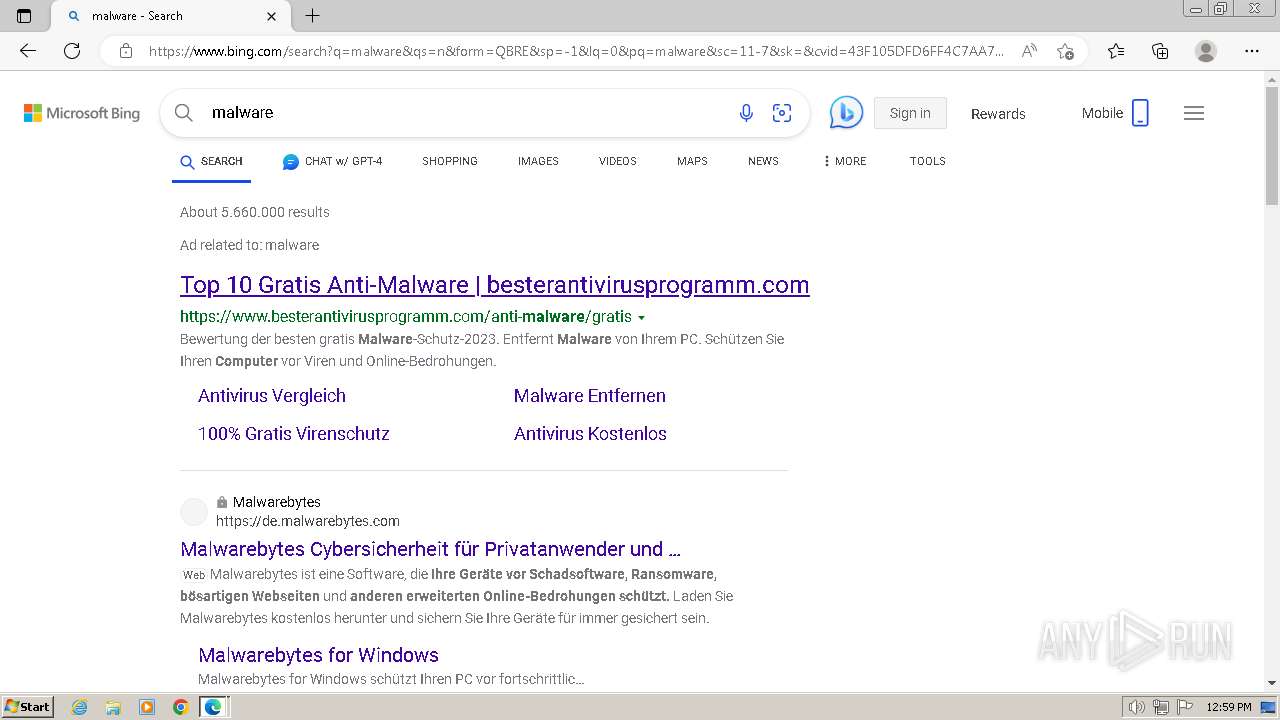Open visual search camera icon
Viewport: 1280px width, 720px height.
point(782,113)
